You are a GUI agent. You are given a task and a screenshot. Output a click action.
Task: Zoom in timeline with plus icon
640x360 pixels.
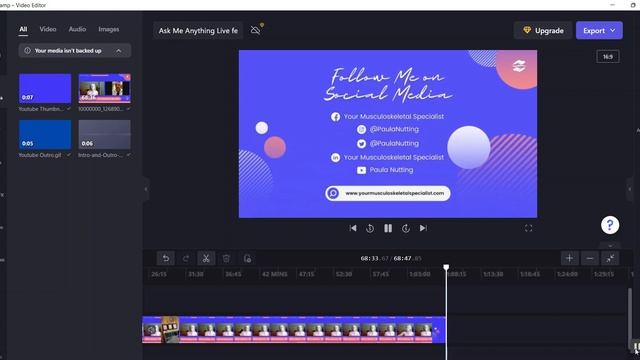569,258
